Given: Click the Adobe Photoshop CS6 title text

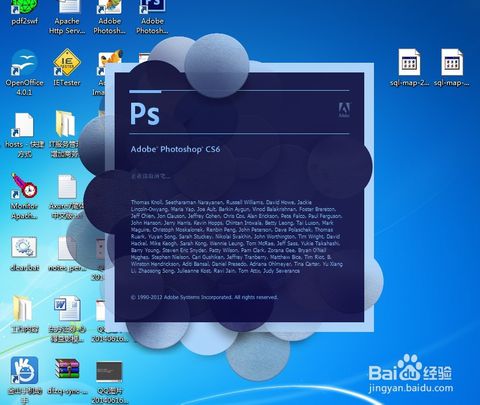Looking at the screenshot, I should (175, 149).
